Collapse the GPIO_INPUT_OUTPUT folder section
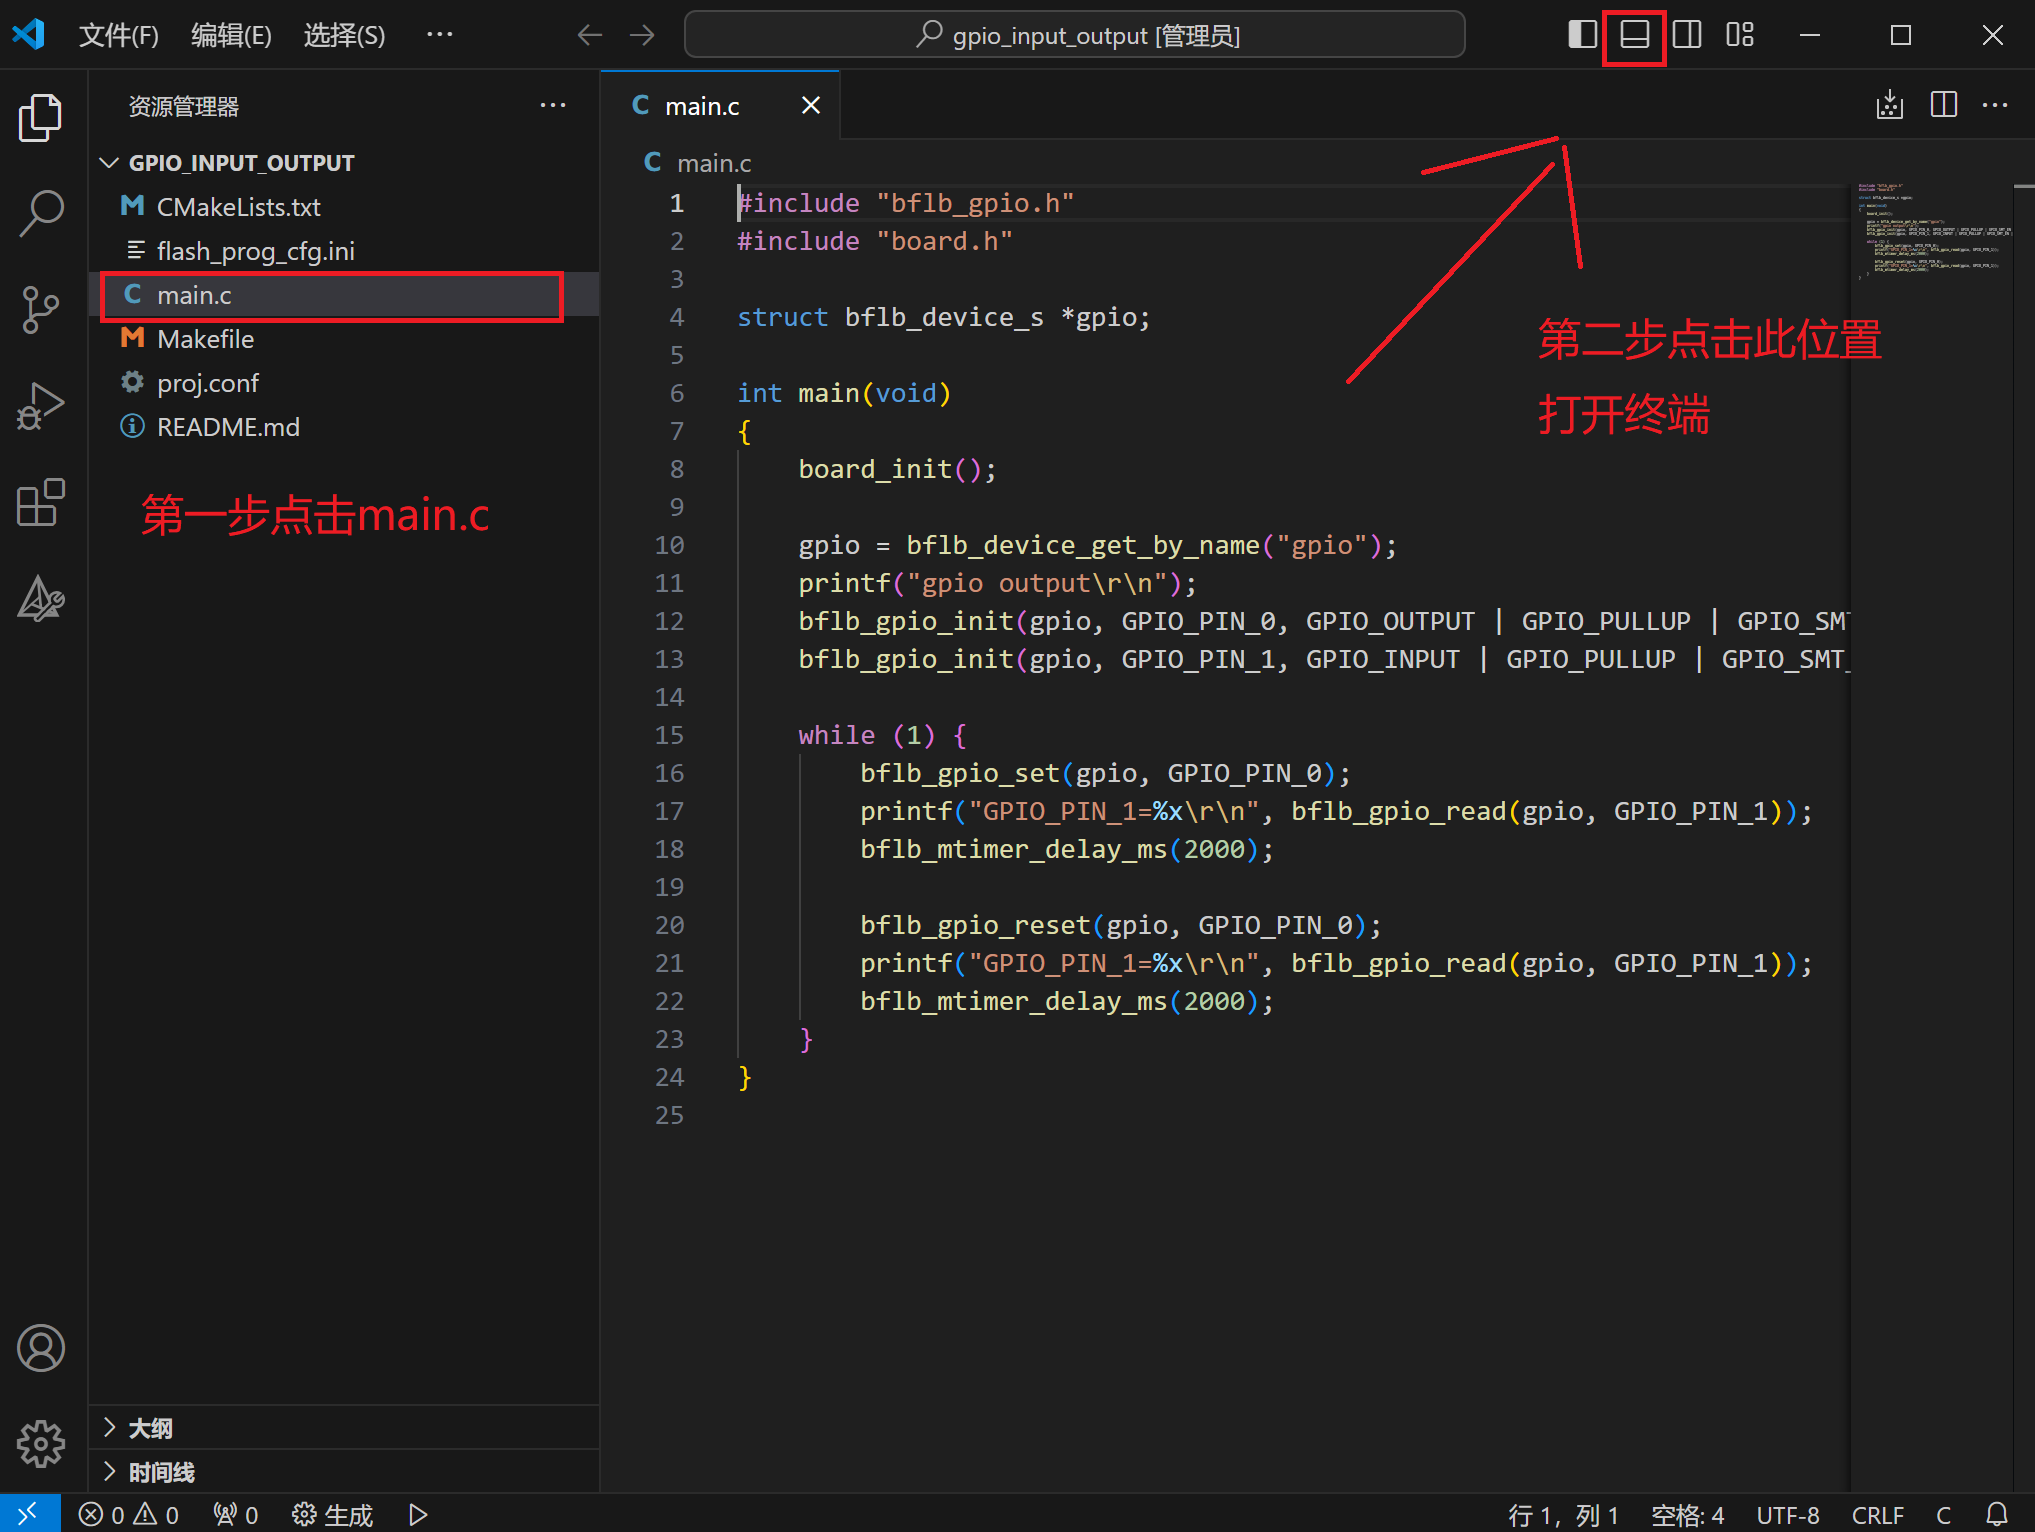The image size is (2035, 1532). pyautogui.click(x=343, y=163)
